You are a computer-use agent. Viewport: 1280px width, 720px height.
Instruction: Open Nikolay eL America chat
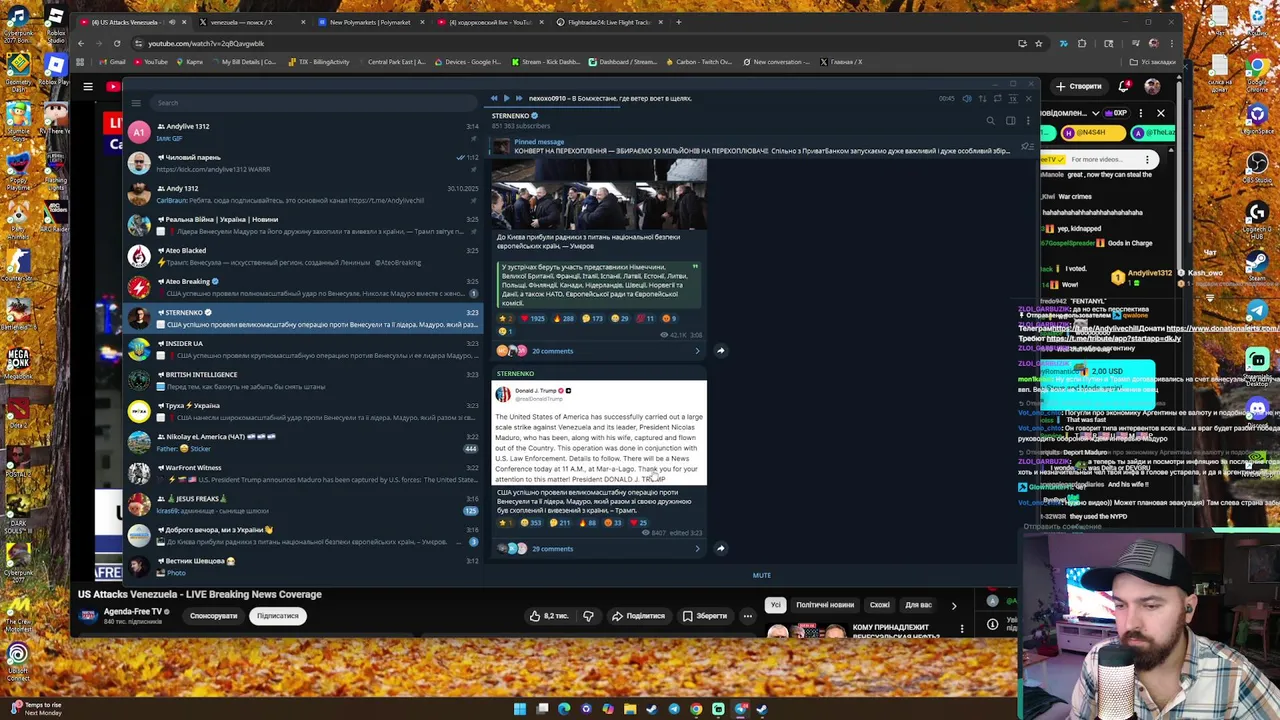click(x=303, y=442)
